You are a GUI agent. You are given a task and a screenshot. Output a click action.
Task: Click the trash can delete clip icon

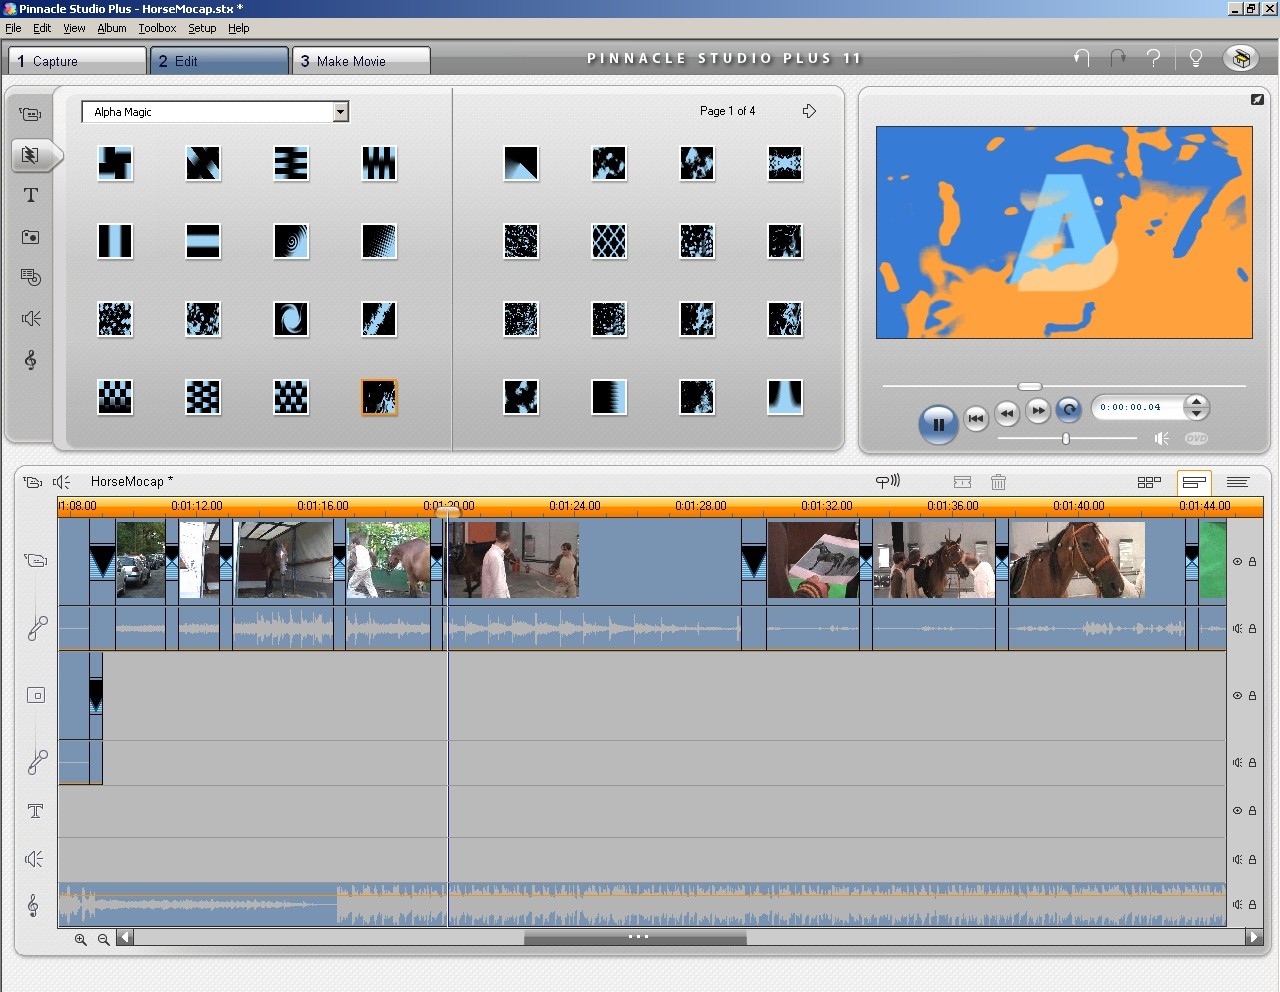(x=998, y=482)
